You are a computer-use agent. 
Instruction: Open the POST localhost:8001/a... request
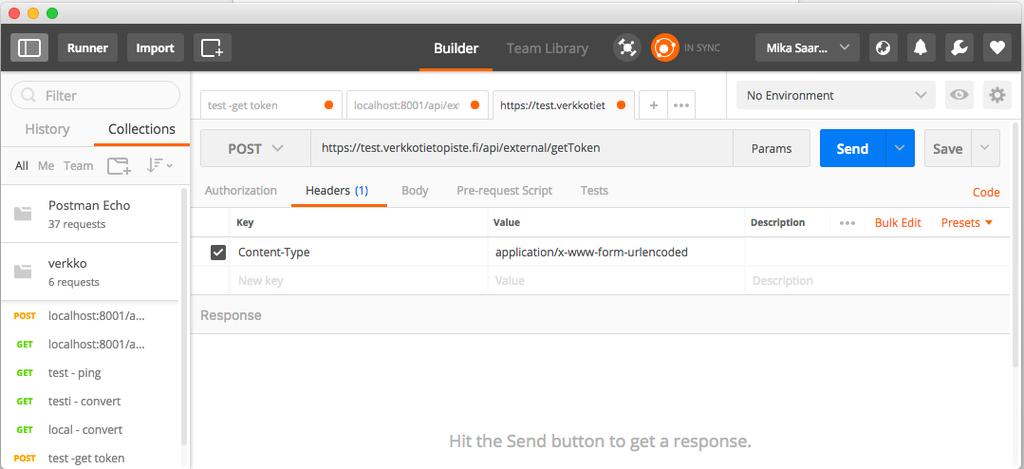[x=89, y=315]
